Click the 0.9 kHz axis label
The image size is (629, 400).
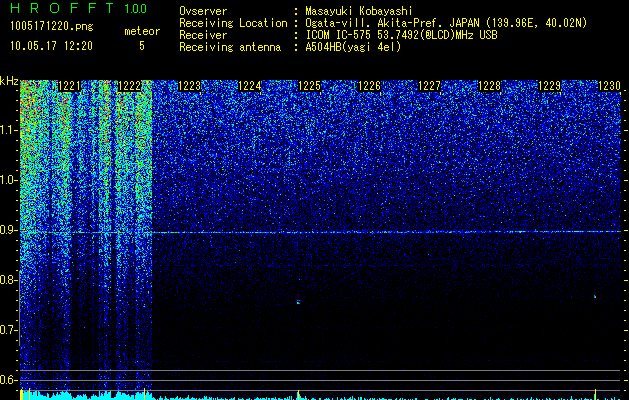point(9,230)
